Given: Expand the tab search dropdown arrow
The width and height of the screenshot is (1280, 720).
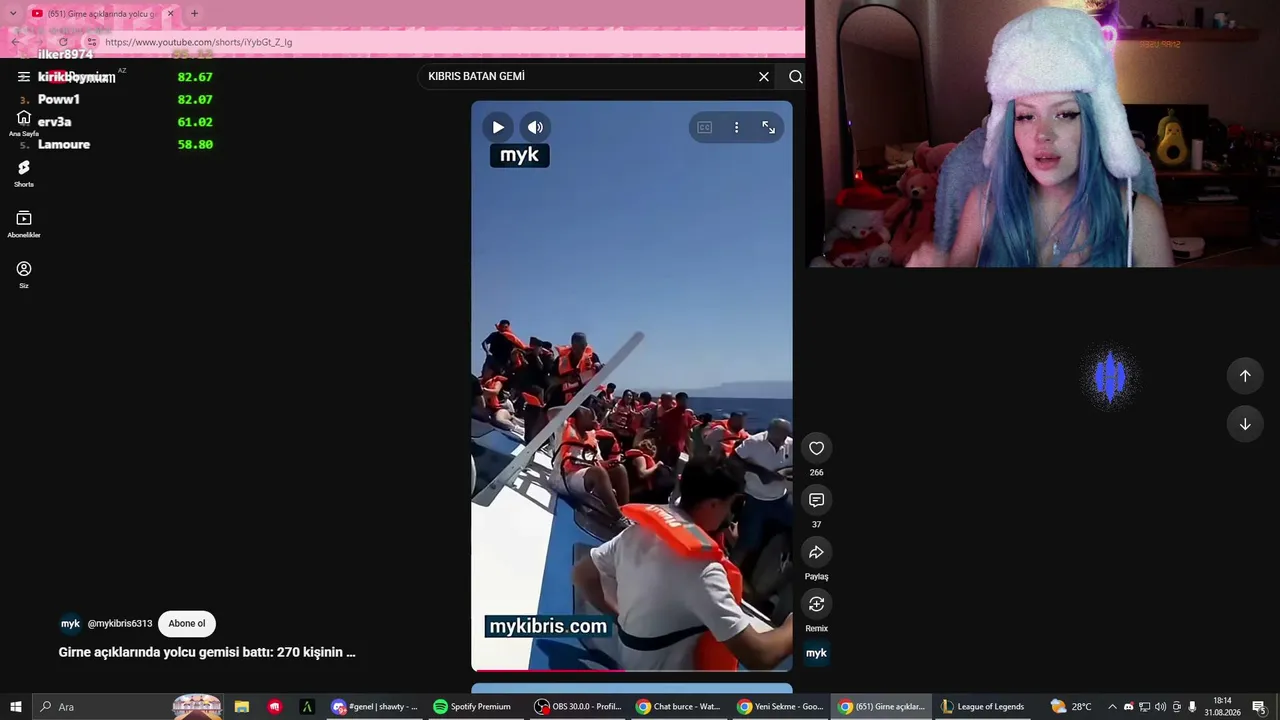Looking at the screenshot, I should click(12, 14).
